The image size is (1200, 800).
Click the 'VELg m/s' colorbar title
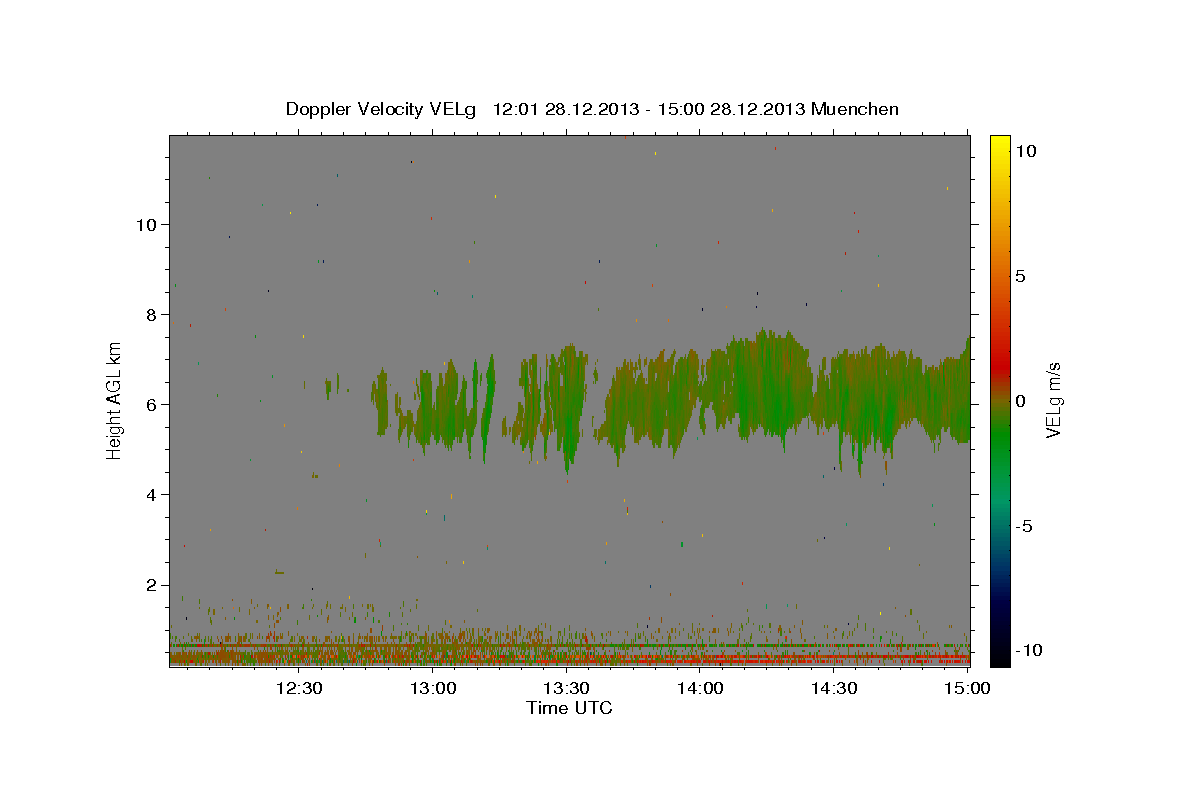(1054, 401)
